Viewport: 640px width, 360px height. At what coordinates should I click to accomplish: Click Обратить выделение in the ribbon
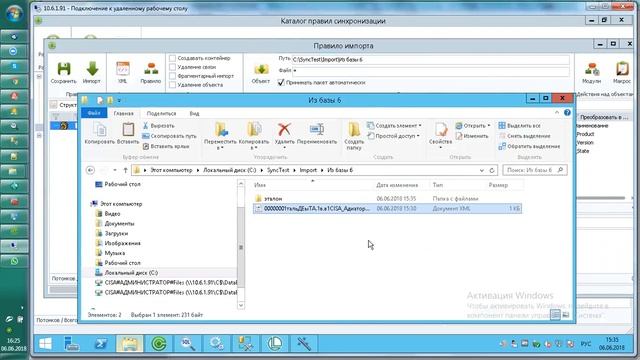pos(529,146)
